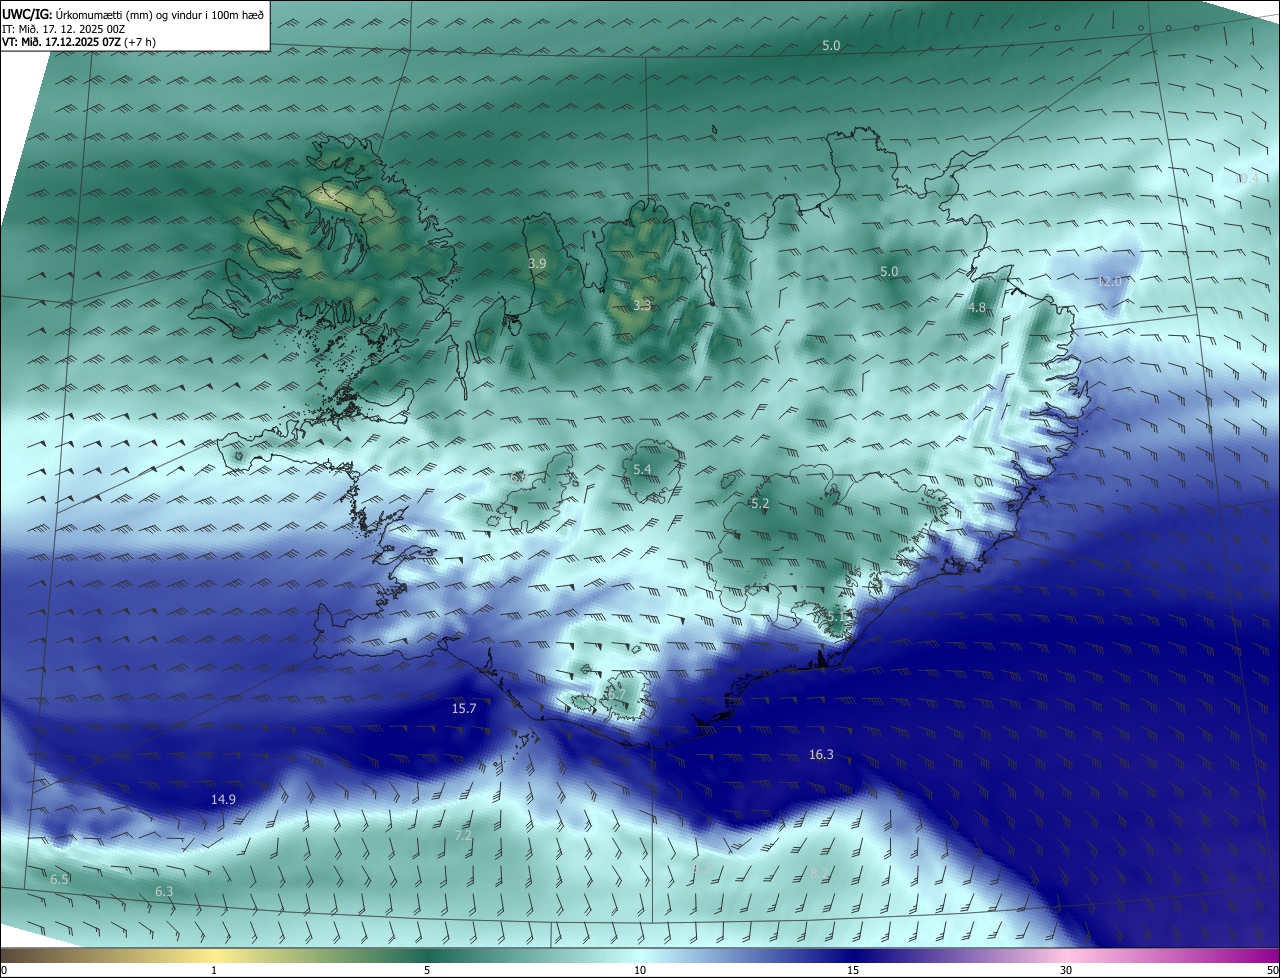The width and height of the screenshot is (1280, 978).
Task: Click the yellow colour band above tick 1
Action: click(214, 955)
